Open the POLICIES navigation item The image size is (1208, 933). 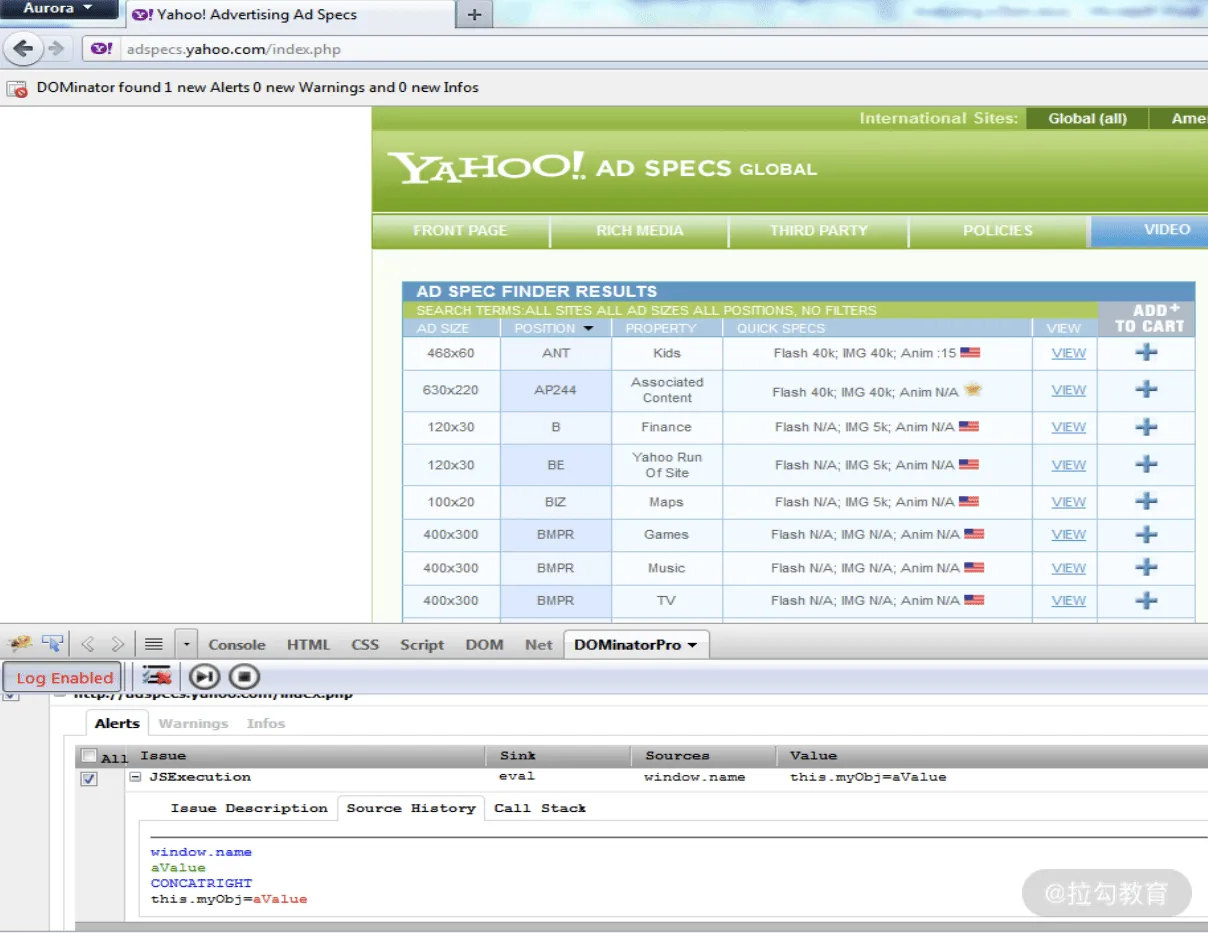(998, 230)
